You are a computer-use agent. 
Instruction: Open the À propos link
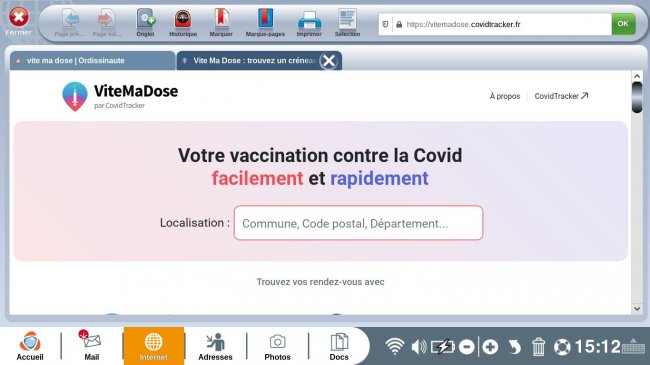click(x=504, y=96)
